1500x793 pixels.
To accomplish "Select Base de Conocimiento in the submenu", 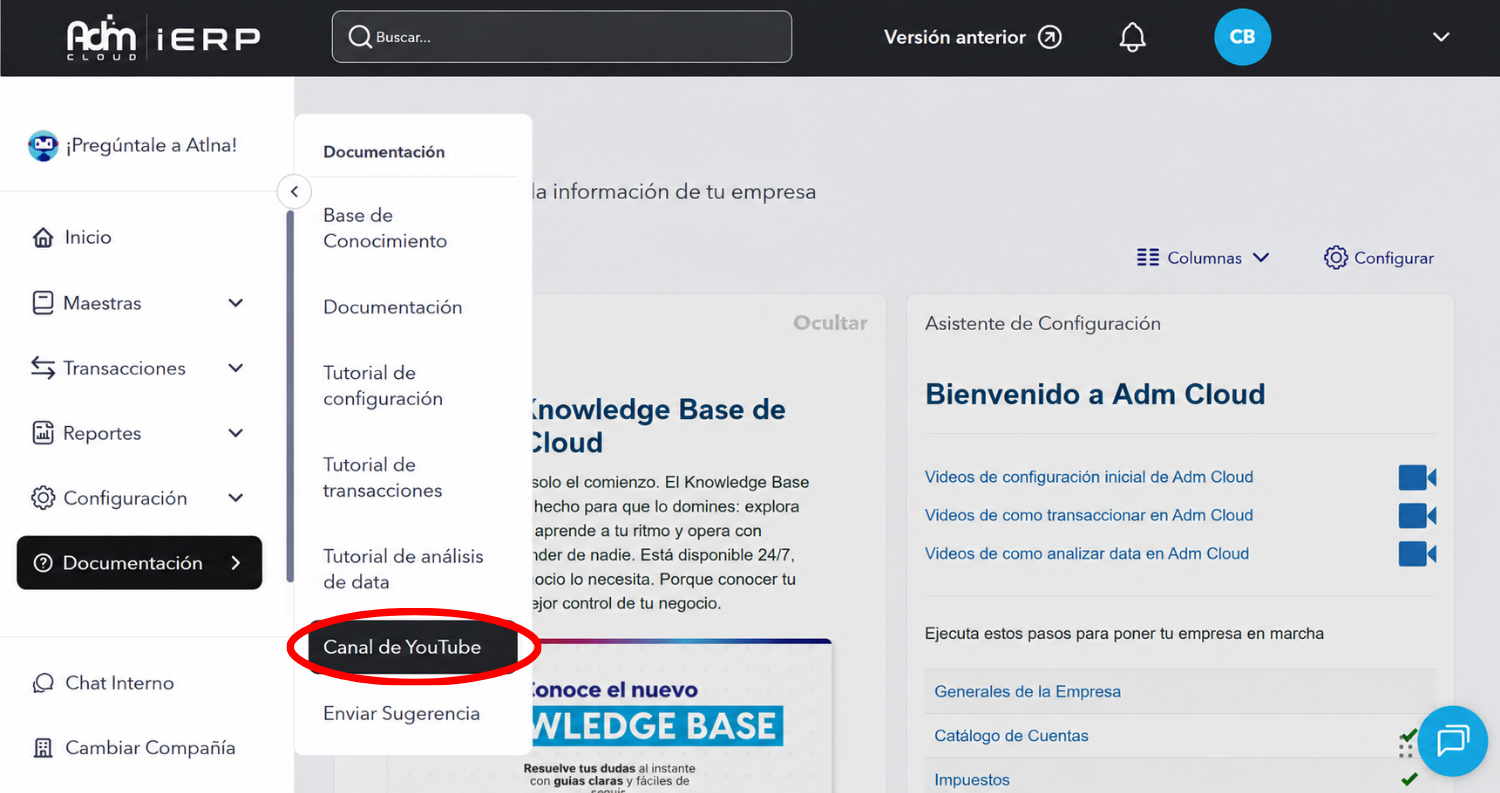I will tap(385, 228).
